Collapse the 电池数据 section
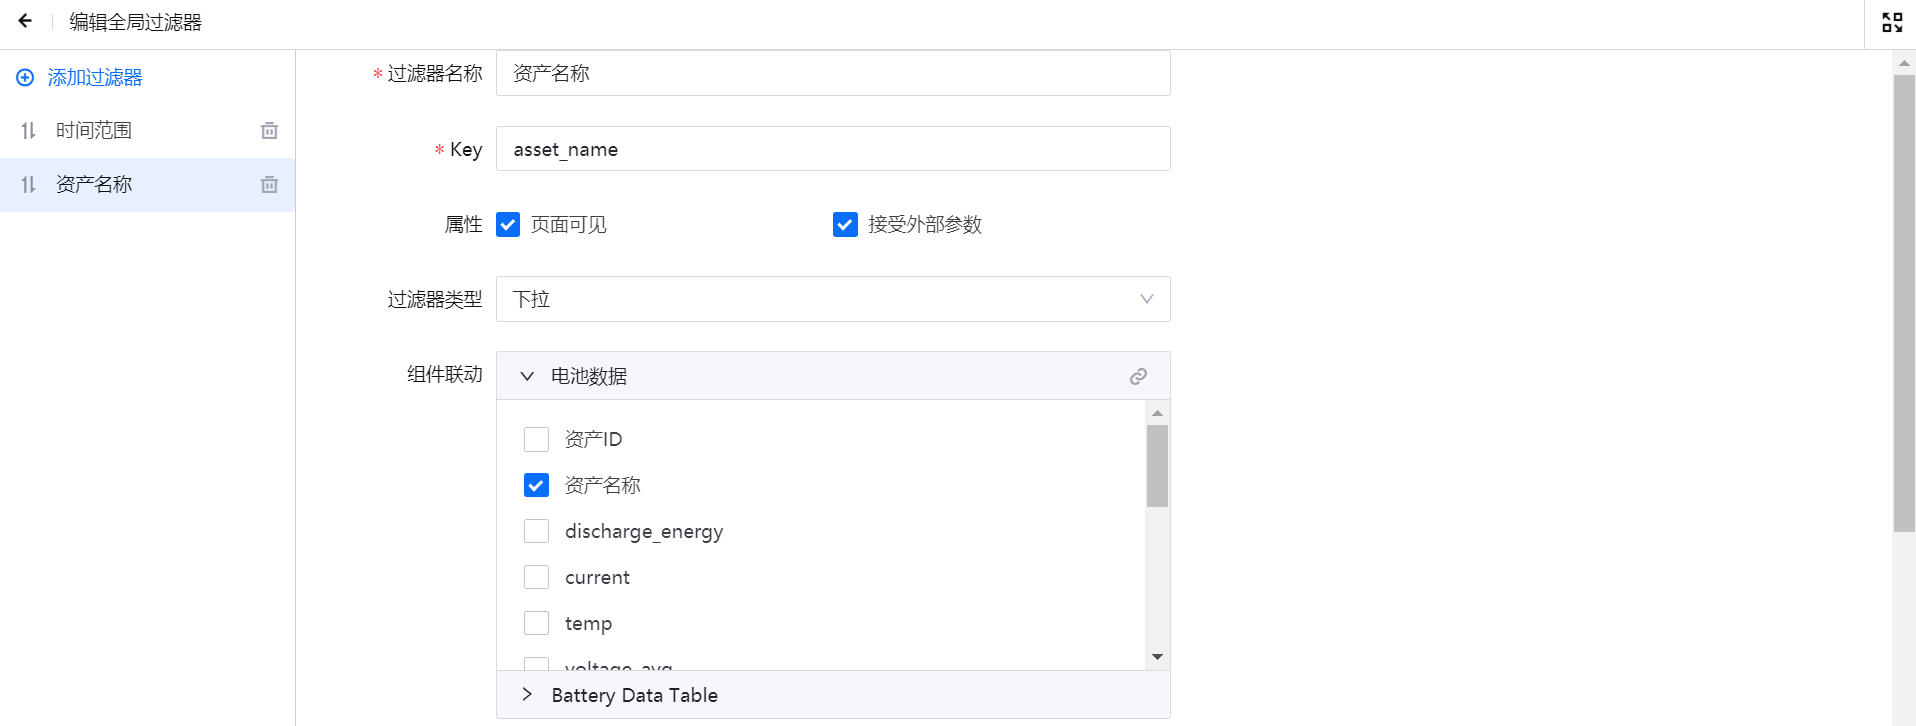1916x726 pixels. click(x=527, y=377)
